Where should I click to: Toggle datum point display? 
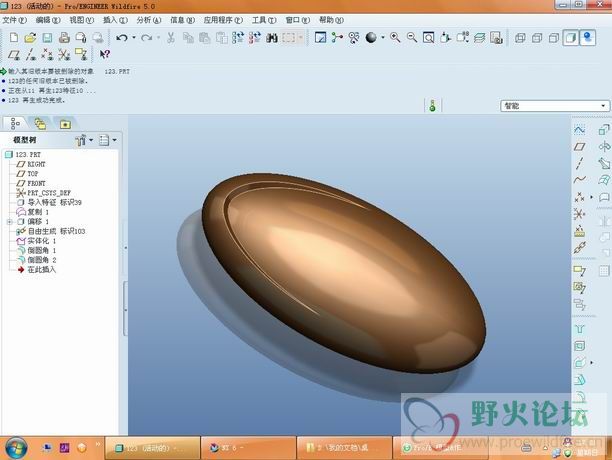pyautogui.click(x=47, y=55)
